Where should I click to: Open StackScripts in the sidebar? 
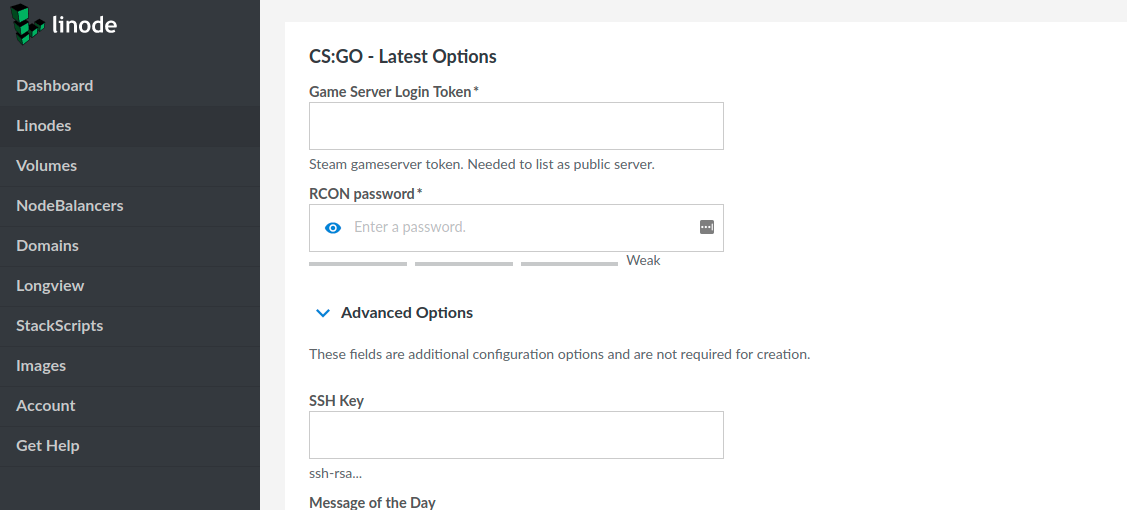pyautogui.click(x=129, y=326)
